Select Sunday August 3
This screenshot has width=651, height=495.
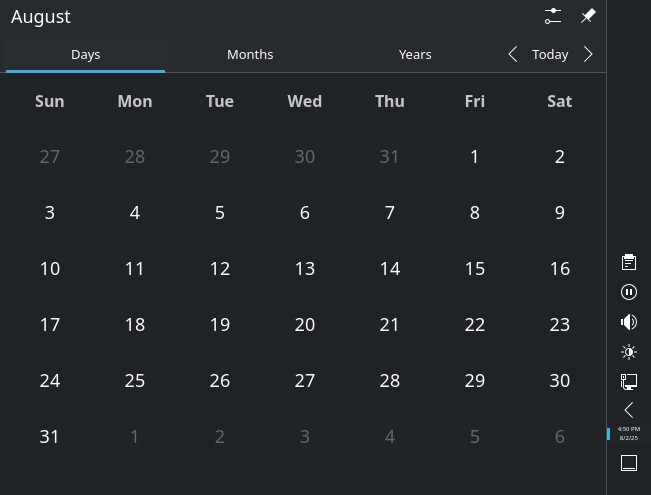[49, 213]
